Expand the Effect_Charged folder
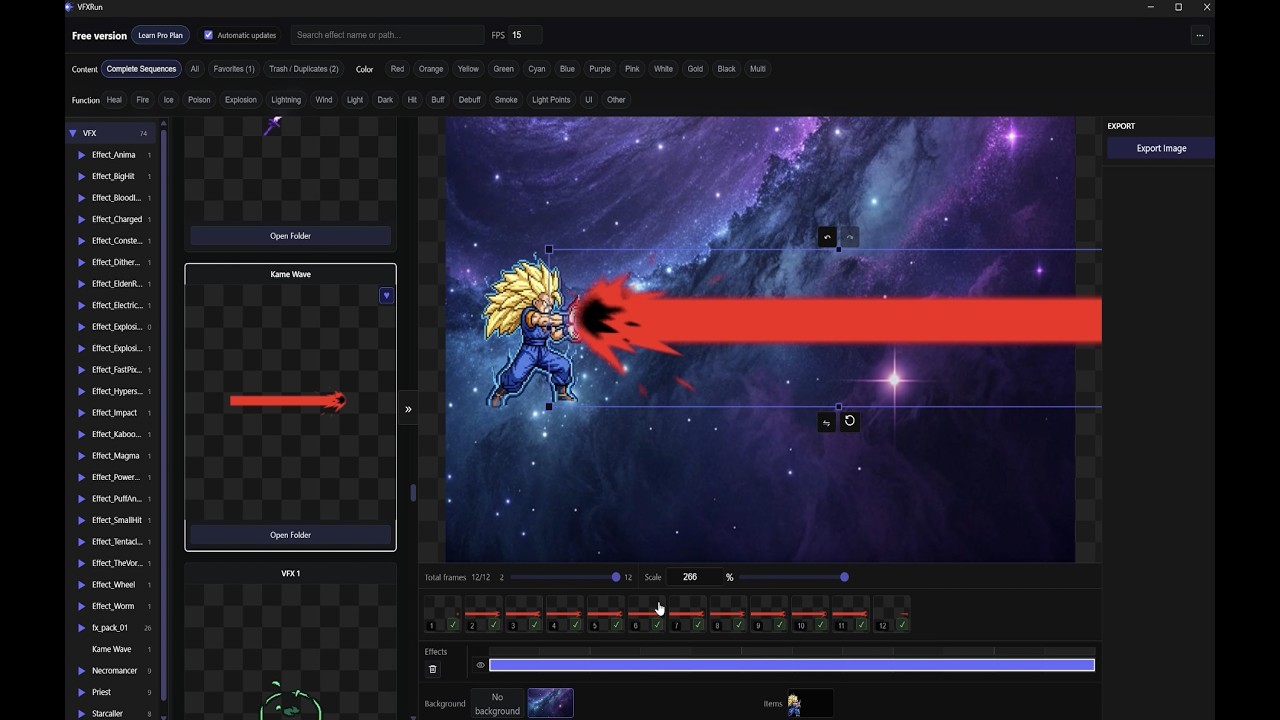The width and height of the screenshot is (1280, 720). [x=81, y=219]
